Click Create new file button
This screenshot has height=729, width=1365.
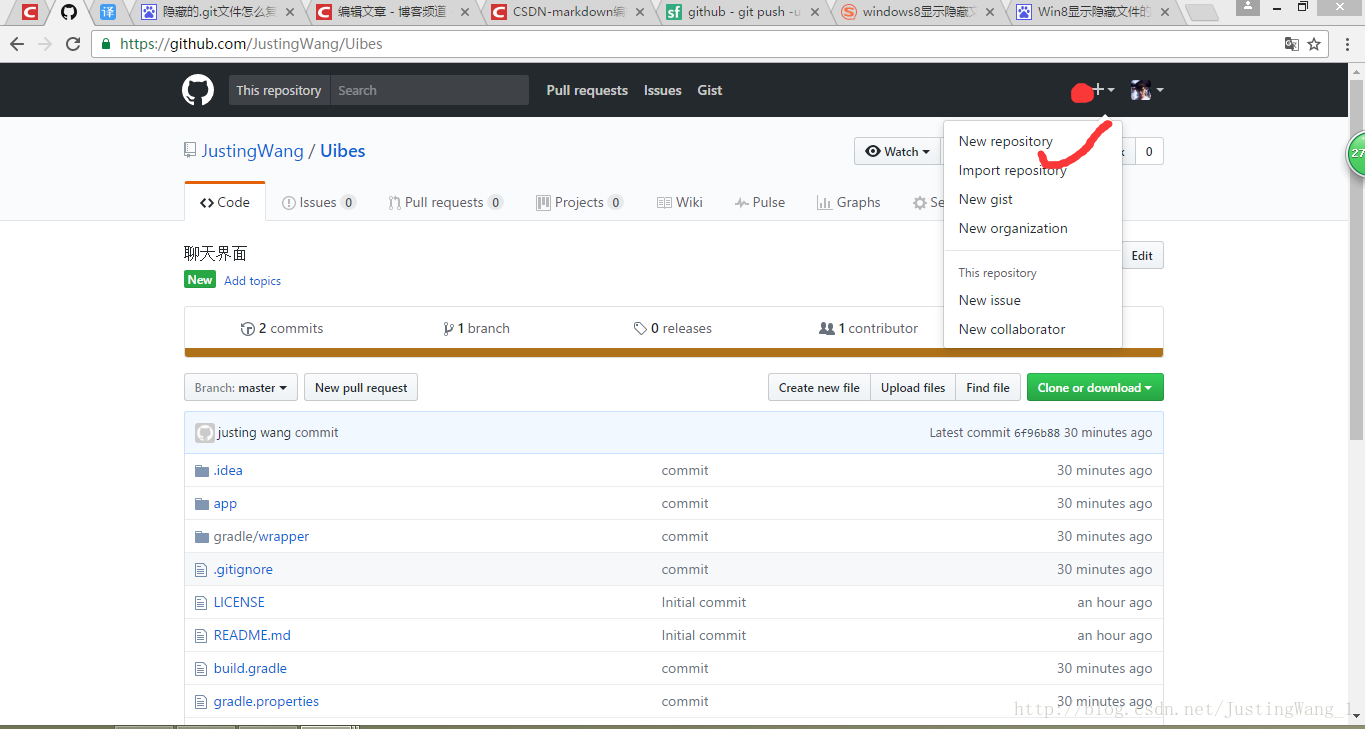point(819,387)
